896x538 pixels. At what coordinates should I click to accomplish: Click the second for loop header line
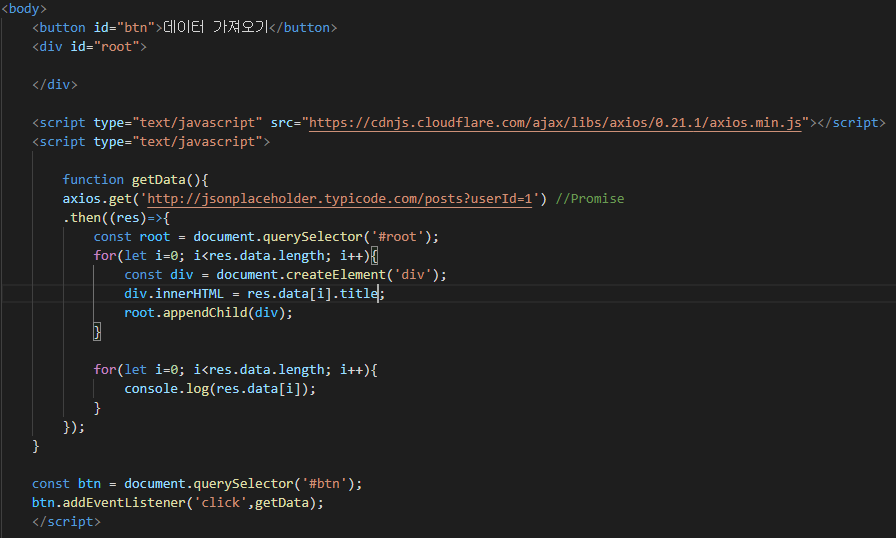click(235, 370)
